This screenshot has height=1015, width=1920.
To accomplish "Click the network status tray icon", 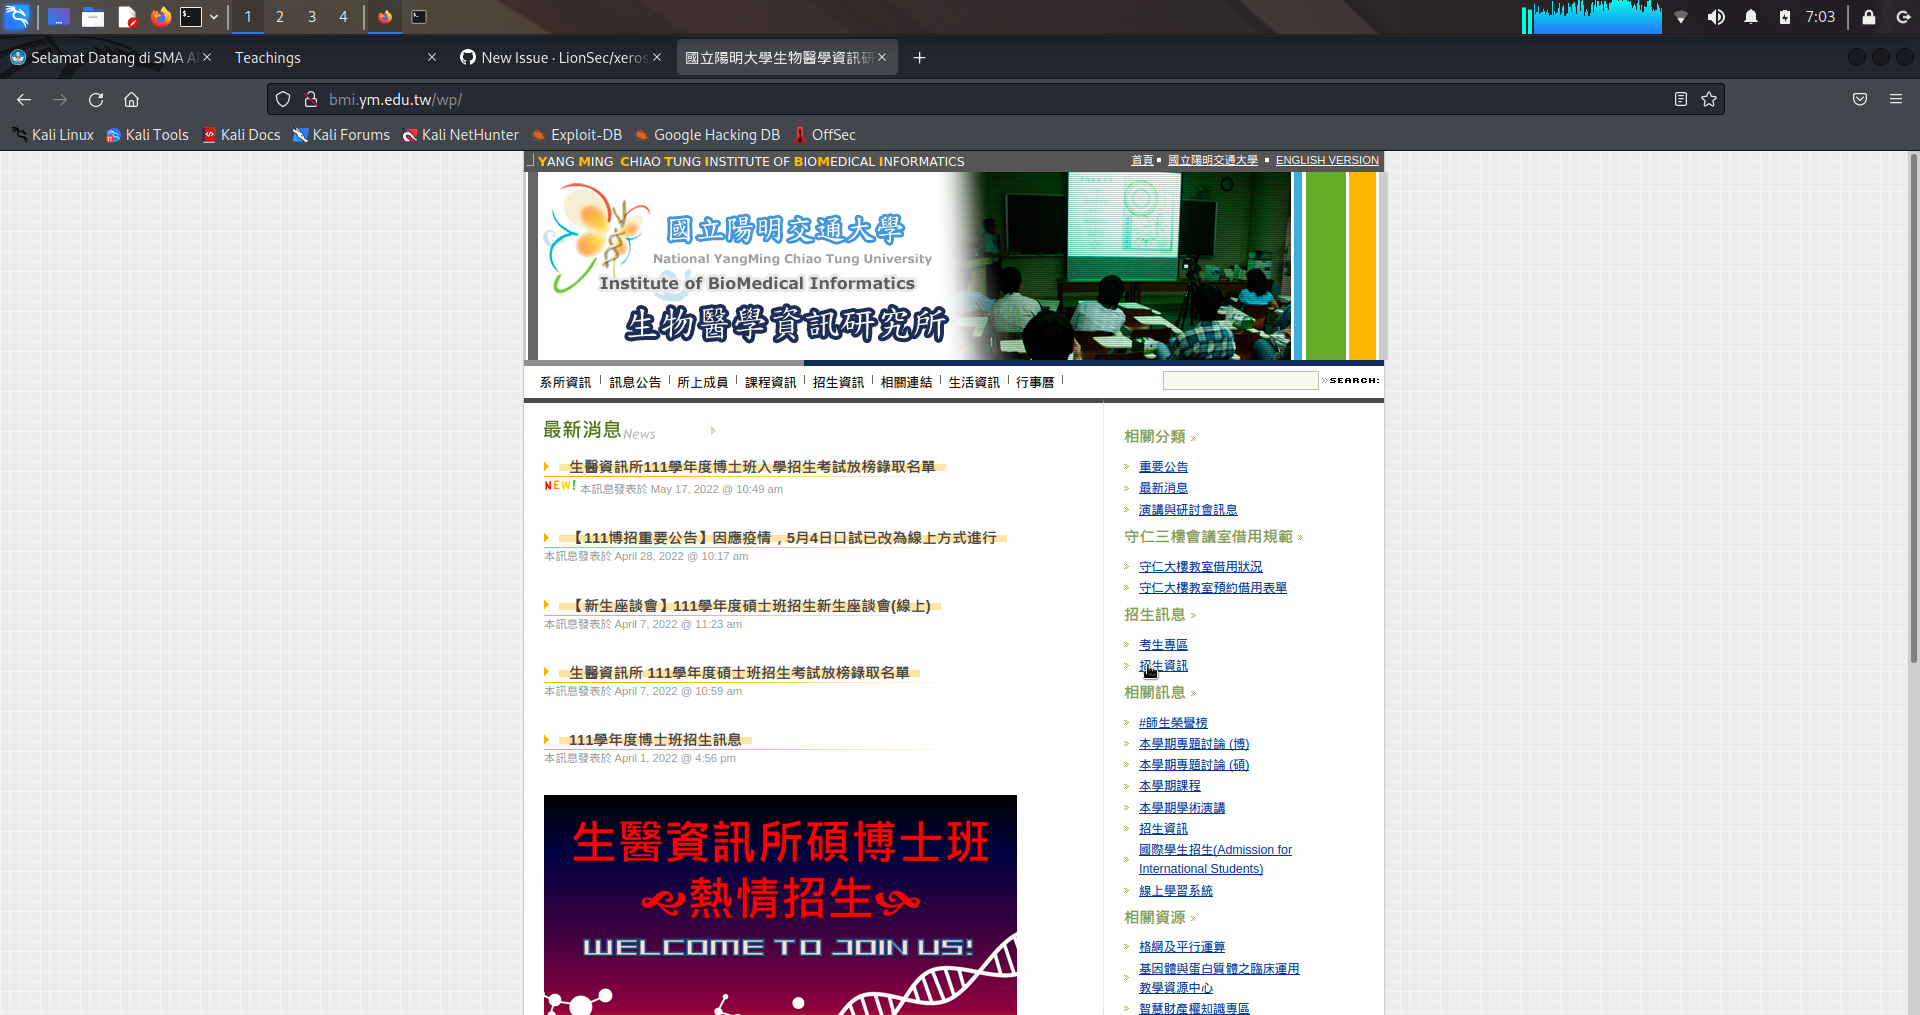I will pyautogui.click(x=1681, y=17).
